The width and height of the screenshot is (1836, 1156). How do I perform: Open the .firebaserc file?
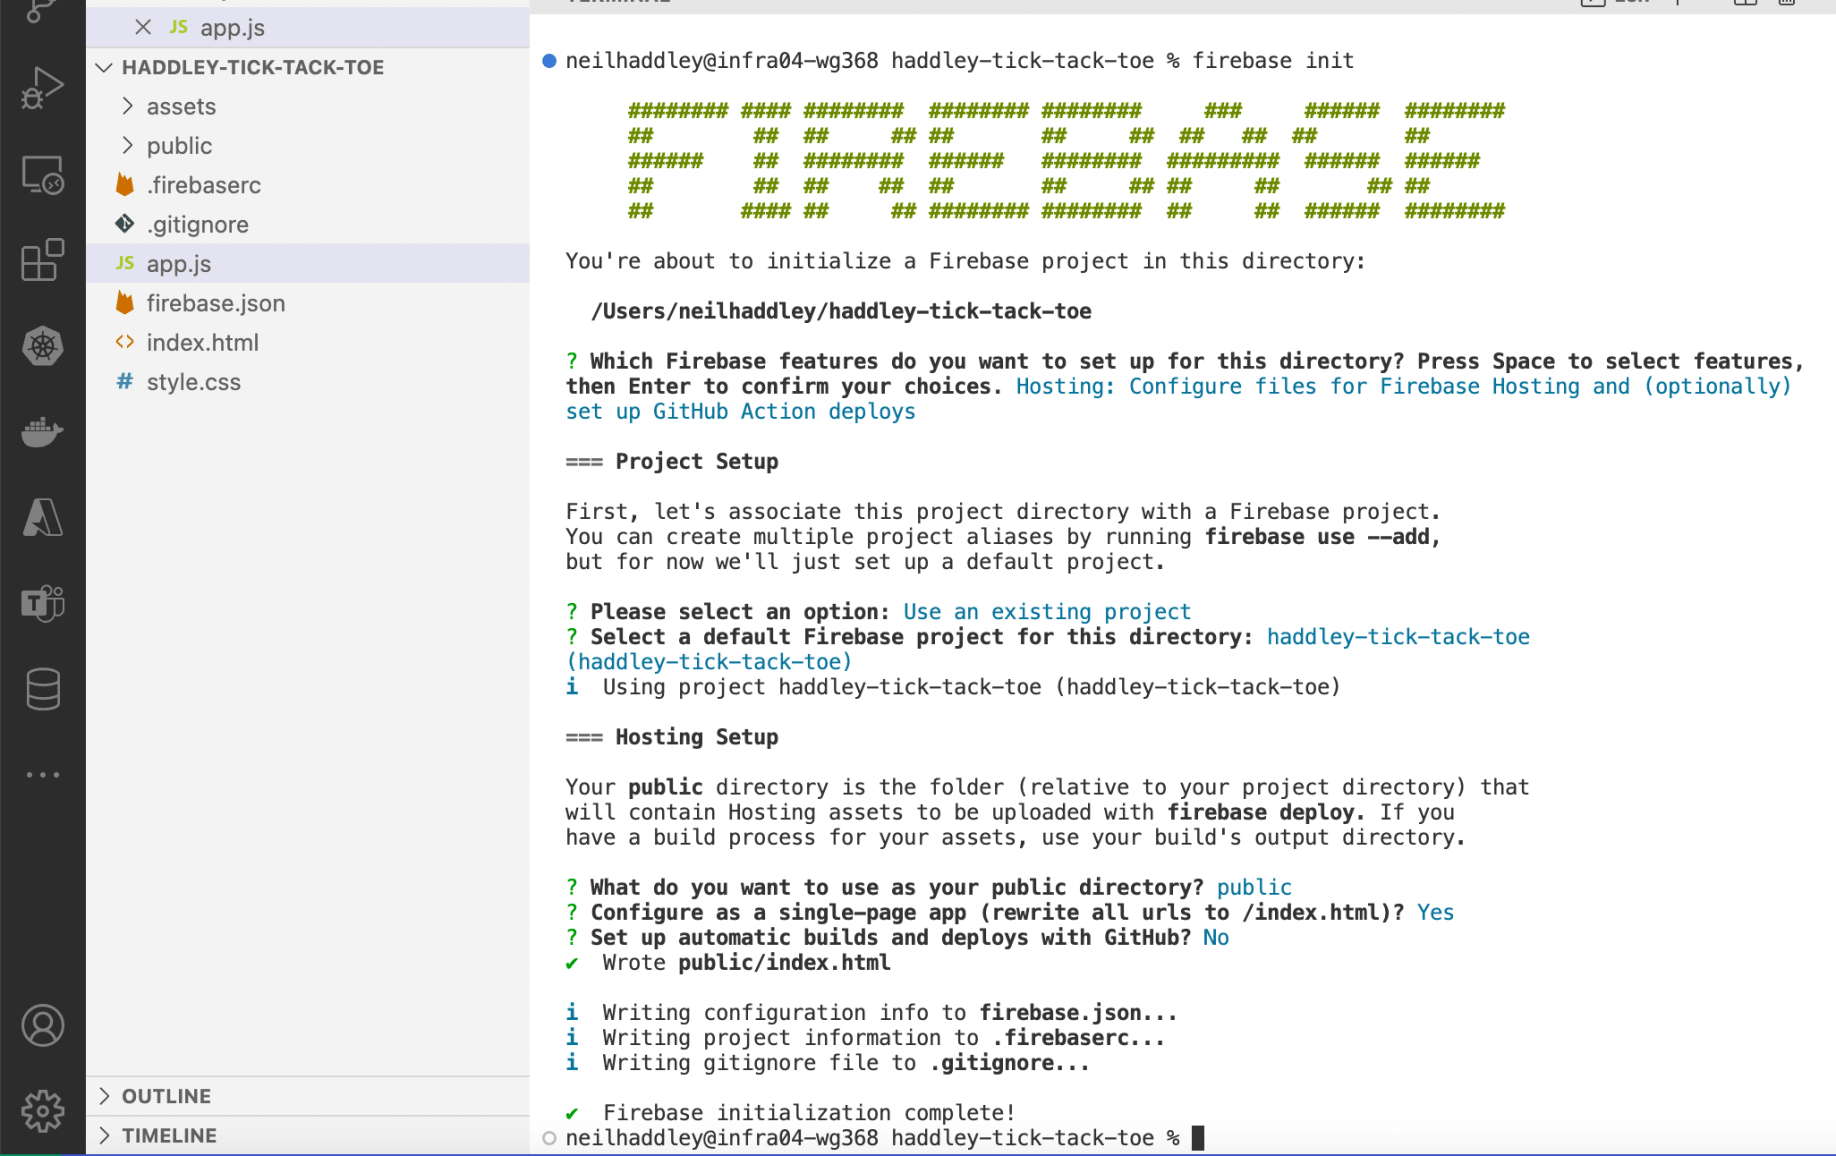coord(308,185)
